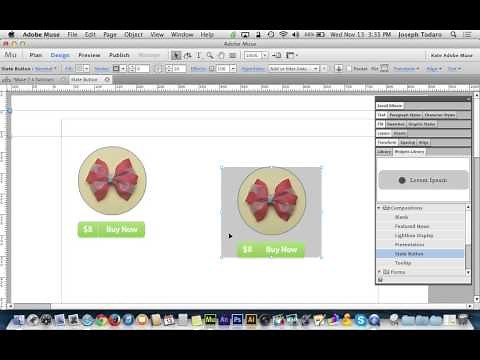480x360 pixels.
Task: Click the stroke weight input field
Action: click(142, 69)
